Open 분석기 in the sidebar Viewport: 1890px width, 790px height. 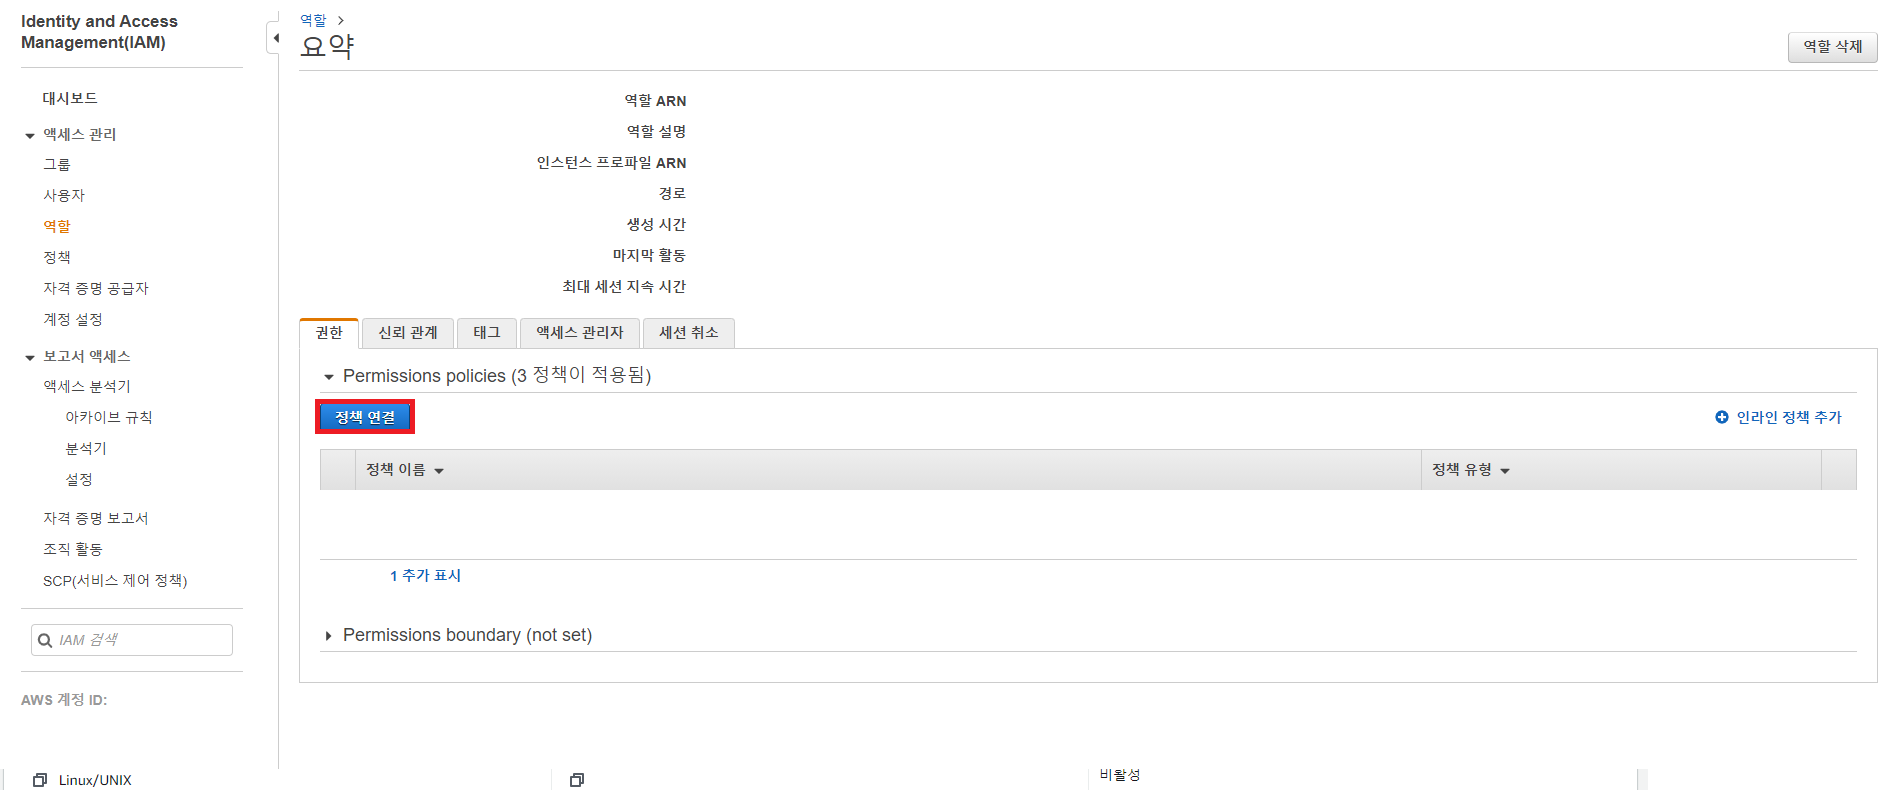pyautogui.click(x=86, y=448)
